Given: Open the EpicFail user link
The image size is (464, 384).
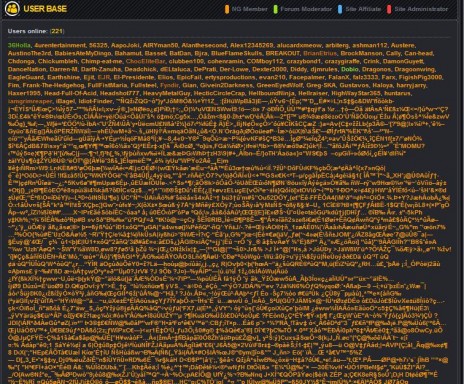Looking at the screenshot, I should tap(189, 77).
